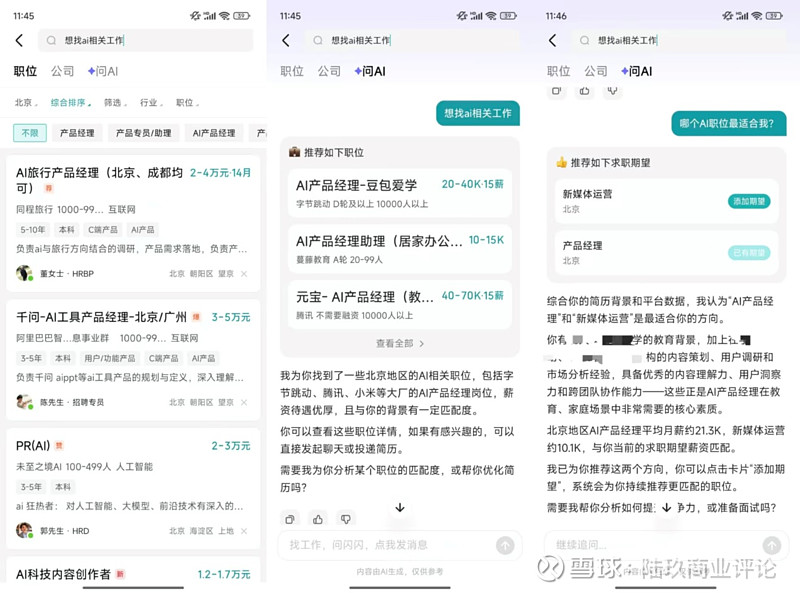
Task: Add 新媒体运营 expectation via 添加期望
Action: (x=749, y=201)
